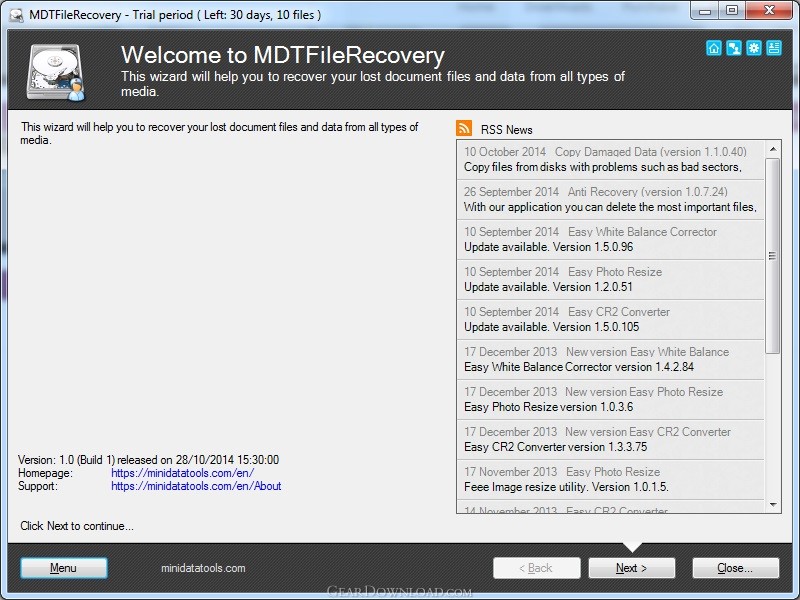Select the Easy Photo Resize version 1.0.3.6 item

[x=610, y=399]
